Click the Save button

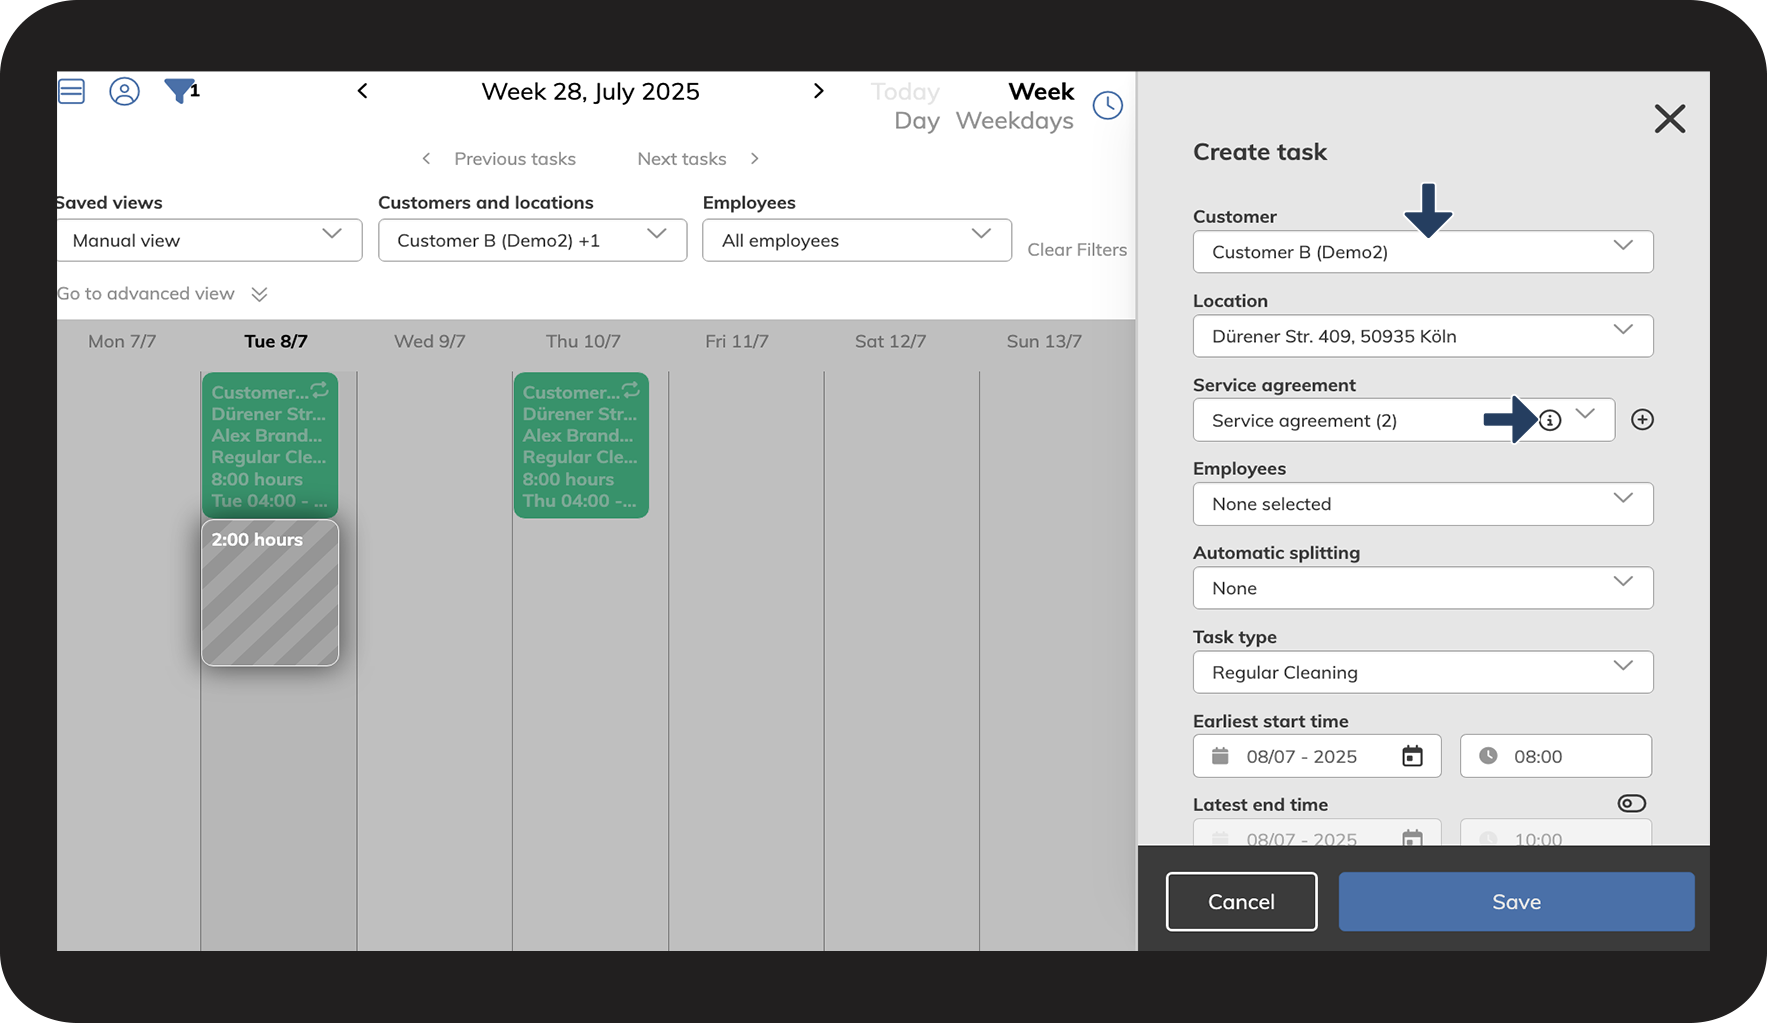click(1516, 902)
